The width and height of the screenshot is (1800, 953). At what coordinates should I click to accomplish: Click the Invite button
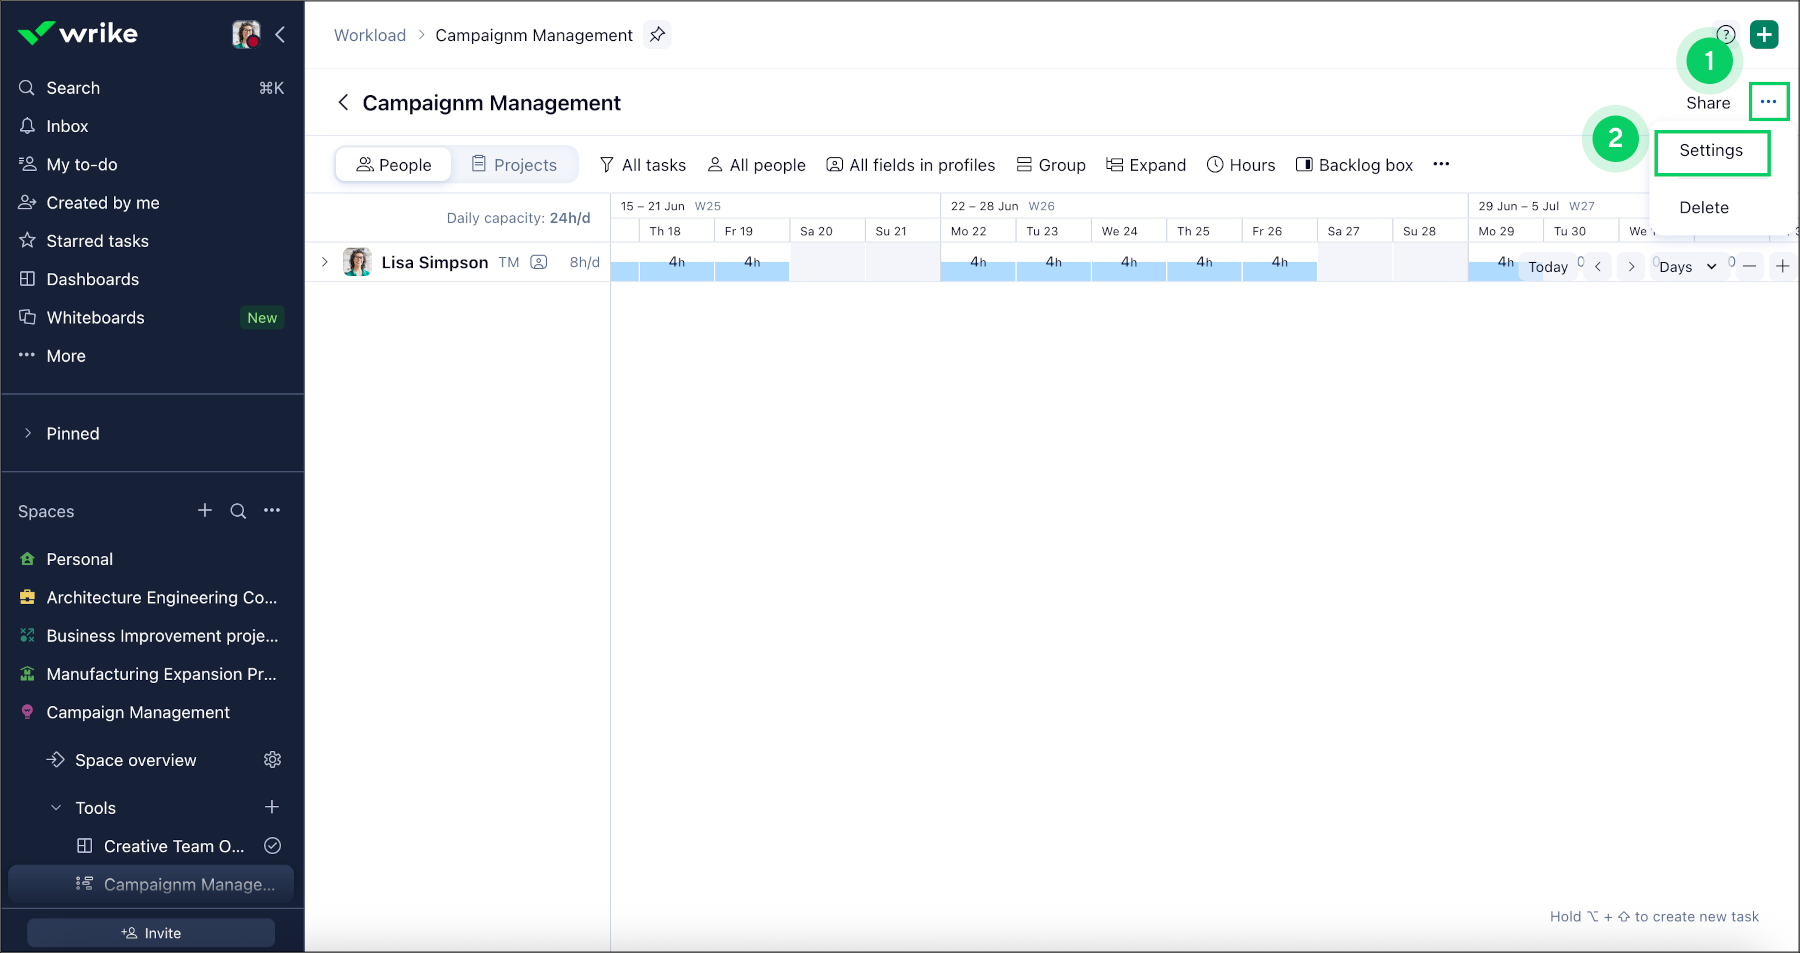tap(151, 933)
